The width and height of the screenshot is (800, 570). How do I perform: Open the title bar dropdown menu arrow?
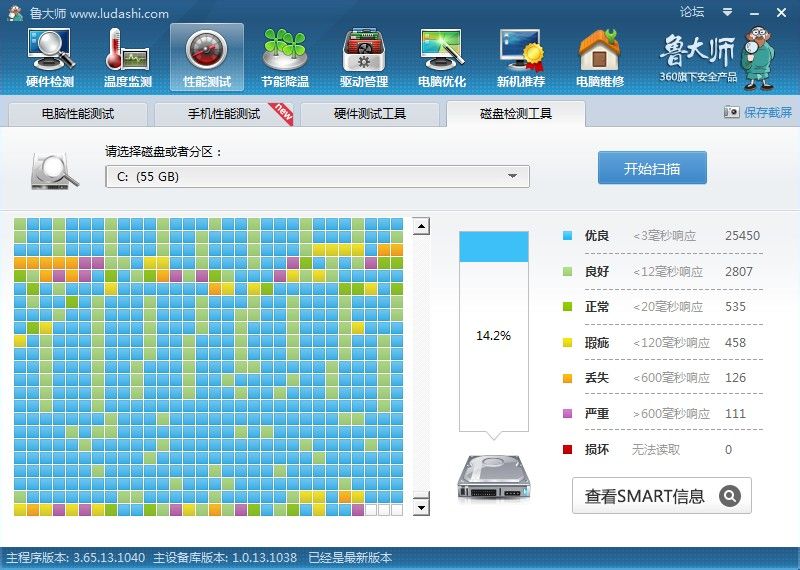pos(728,12)
